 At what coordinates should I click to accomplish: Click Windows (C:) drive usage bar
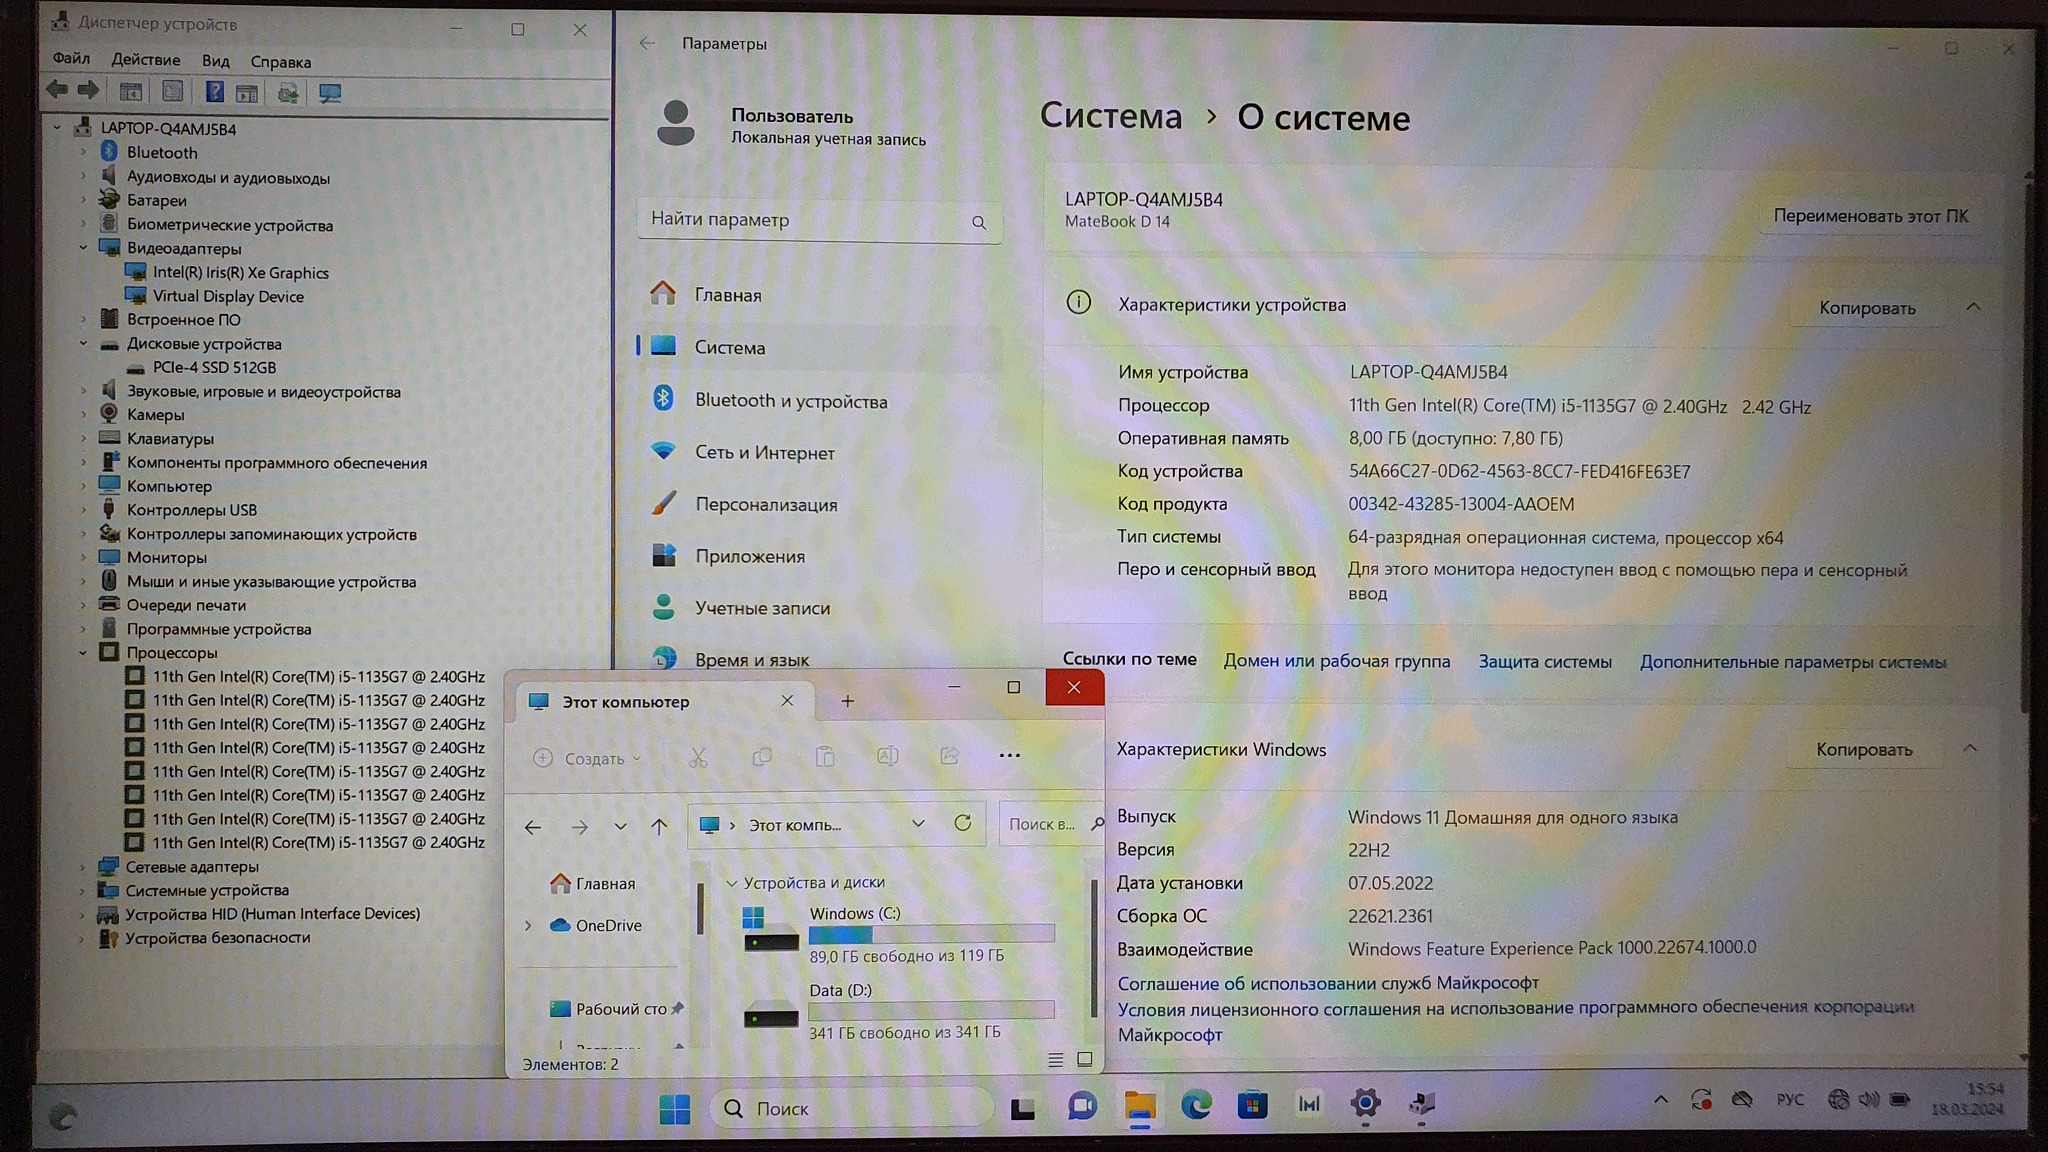pyautogui.click(x=931, y=934)
